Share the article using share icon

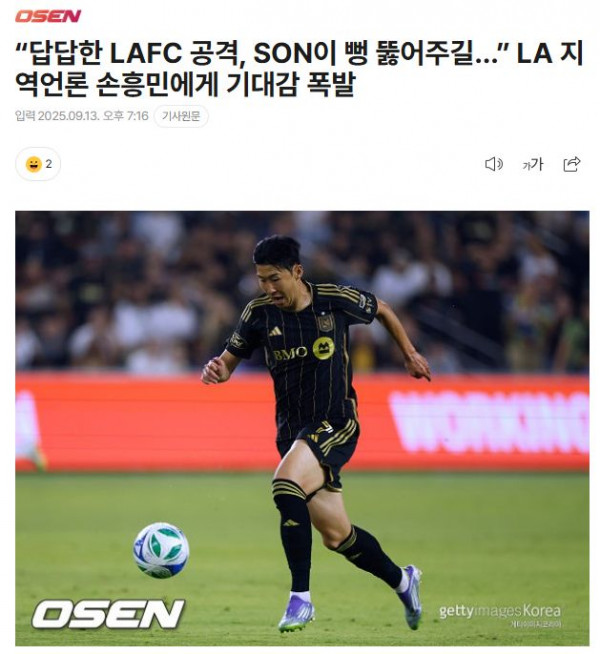click(x=572, y=164)
